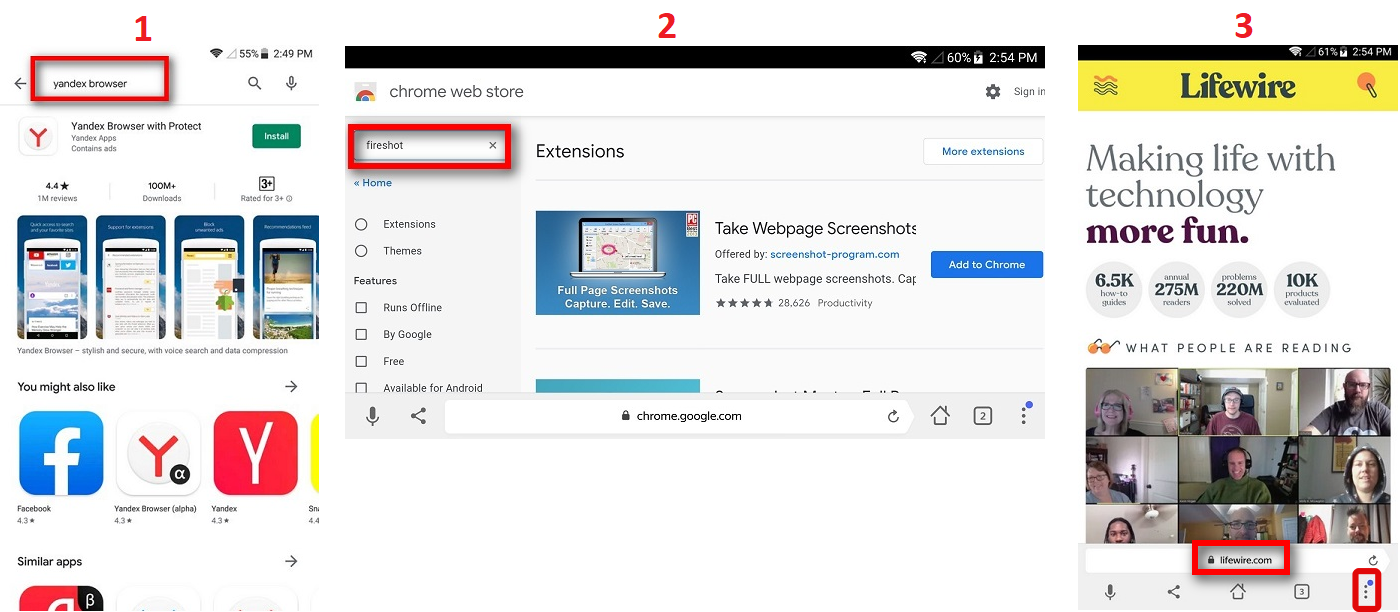Click the « Home link
The height and width of the screenshot is (612, 1400).
click(373, 183)
